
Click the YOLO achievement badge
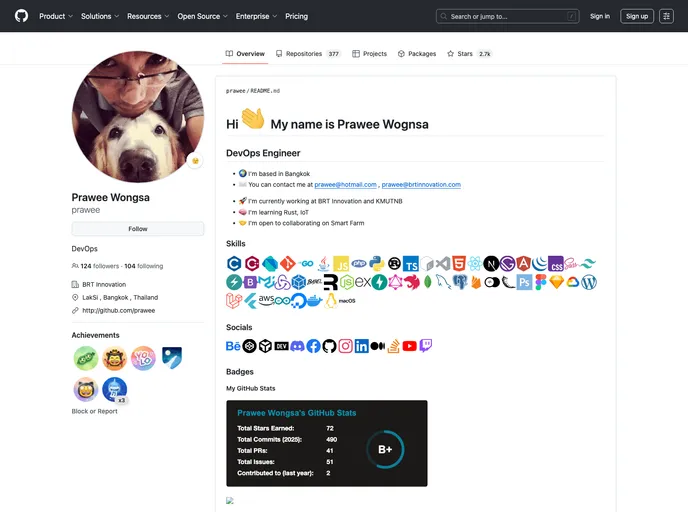[x=143, y=358]
